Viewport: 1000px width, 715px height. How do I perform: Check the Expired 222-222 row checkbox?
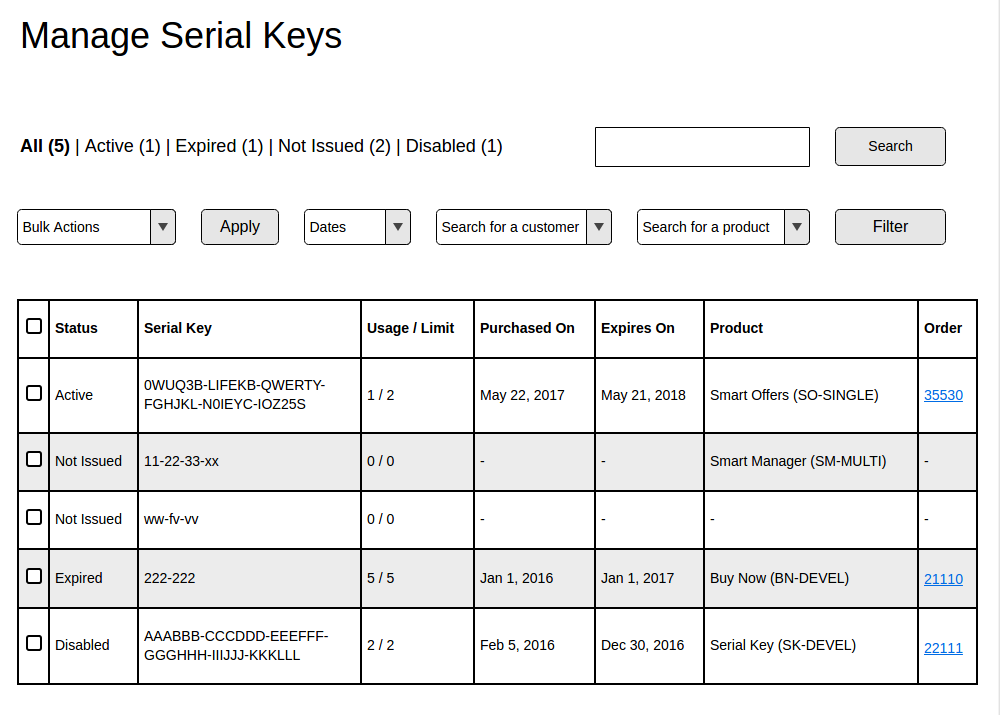pos(34,577)
